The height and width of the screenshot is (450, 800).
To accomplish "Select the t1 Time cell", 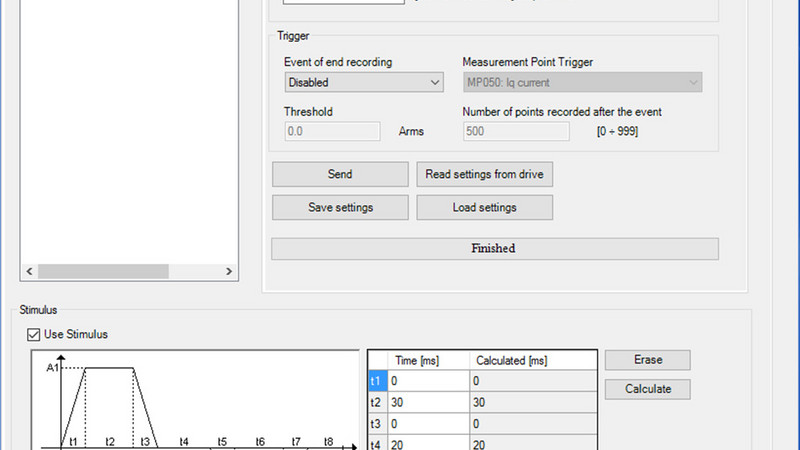I will coord(429,381).
